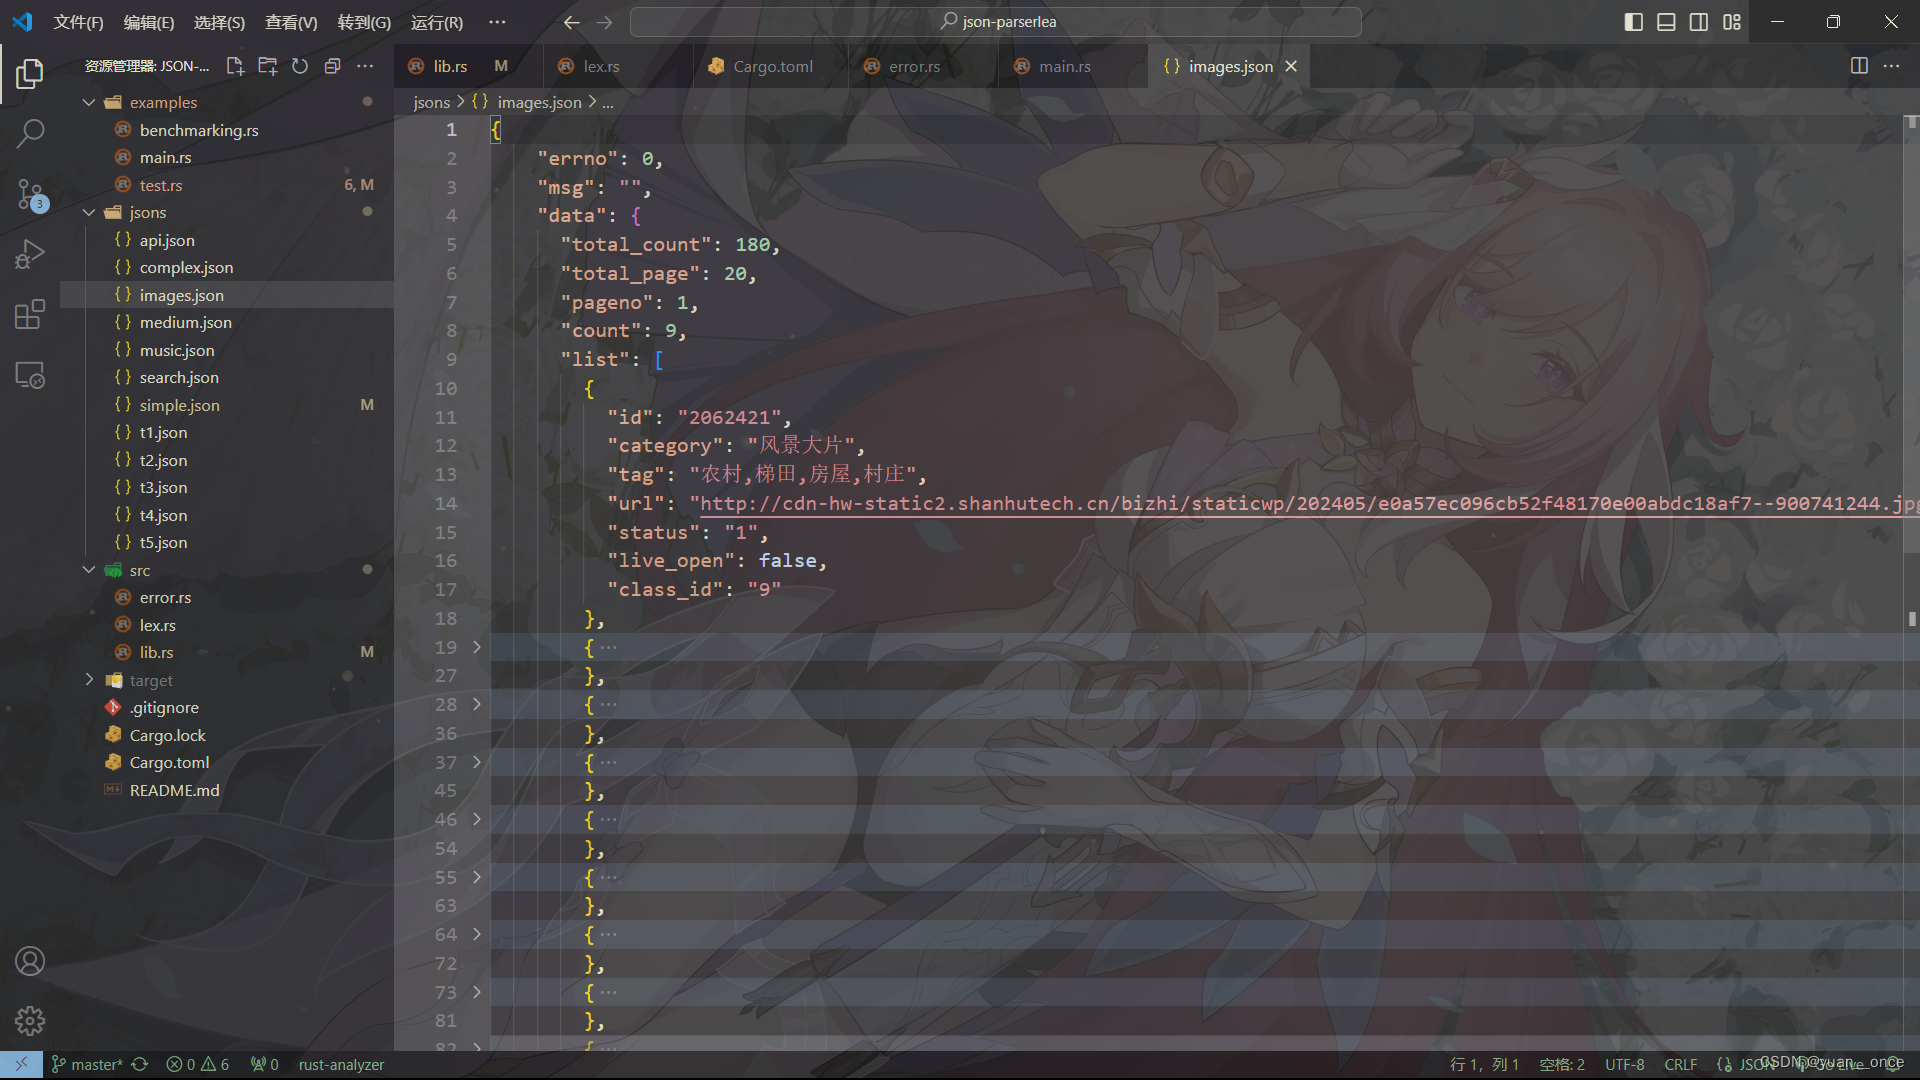Click the Go Forward arrow in the title bar

(604, 22)
